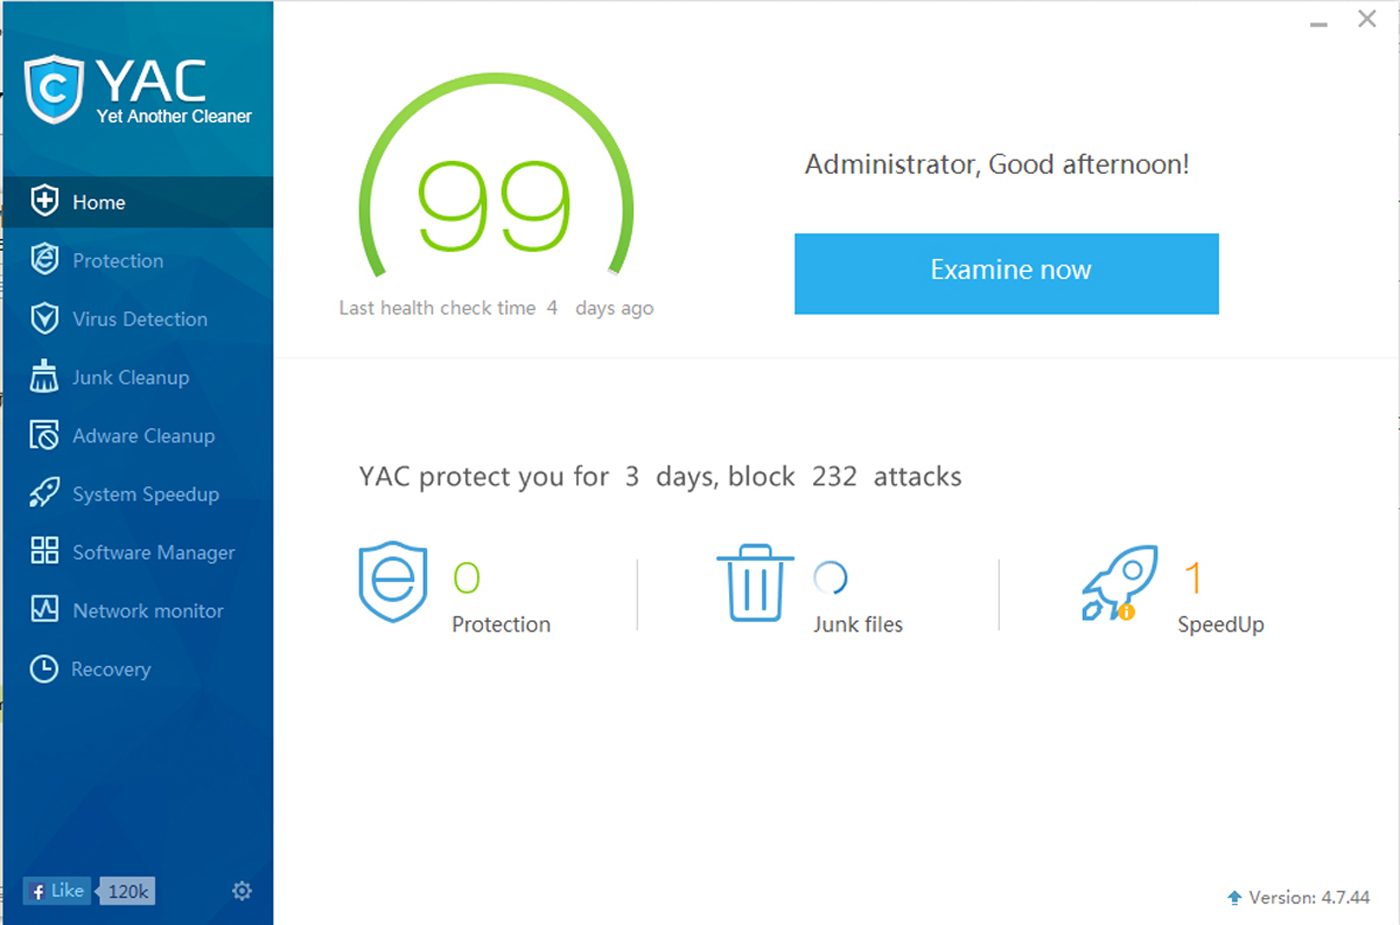
Task: Click the 99 health score gauge
Action: [495, 205]
